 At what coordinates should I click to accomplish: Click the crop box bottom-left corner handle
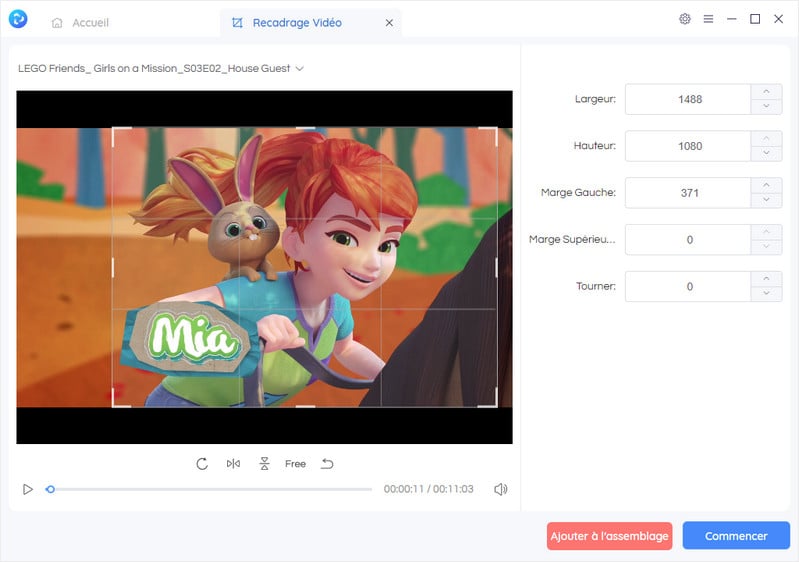[113, 407]
